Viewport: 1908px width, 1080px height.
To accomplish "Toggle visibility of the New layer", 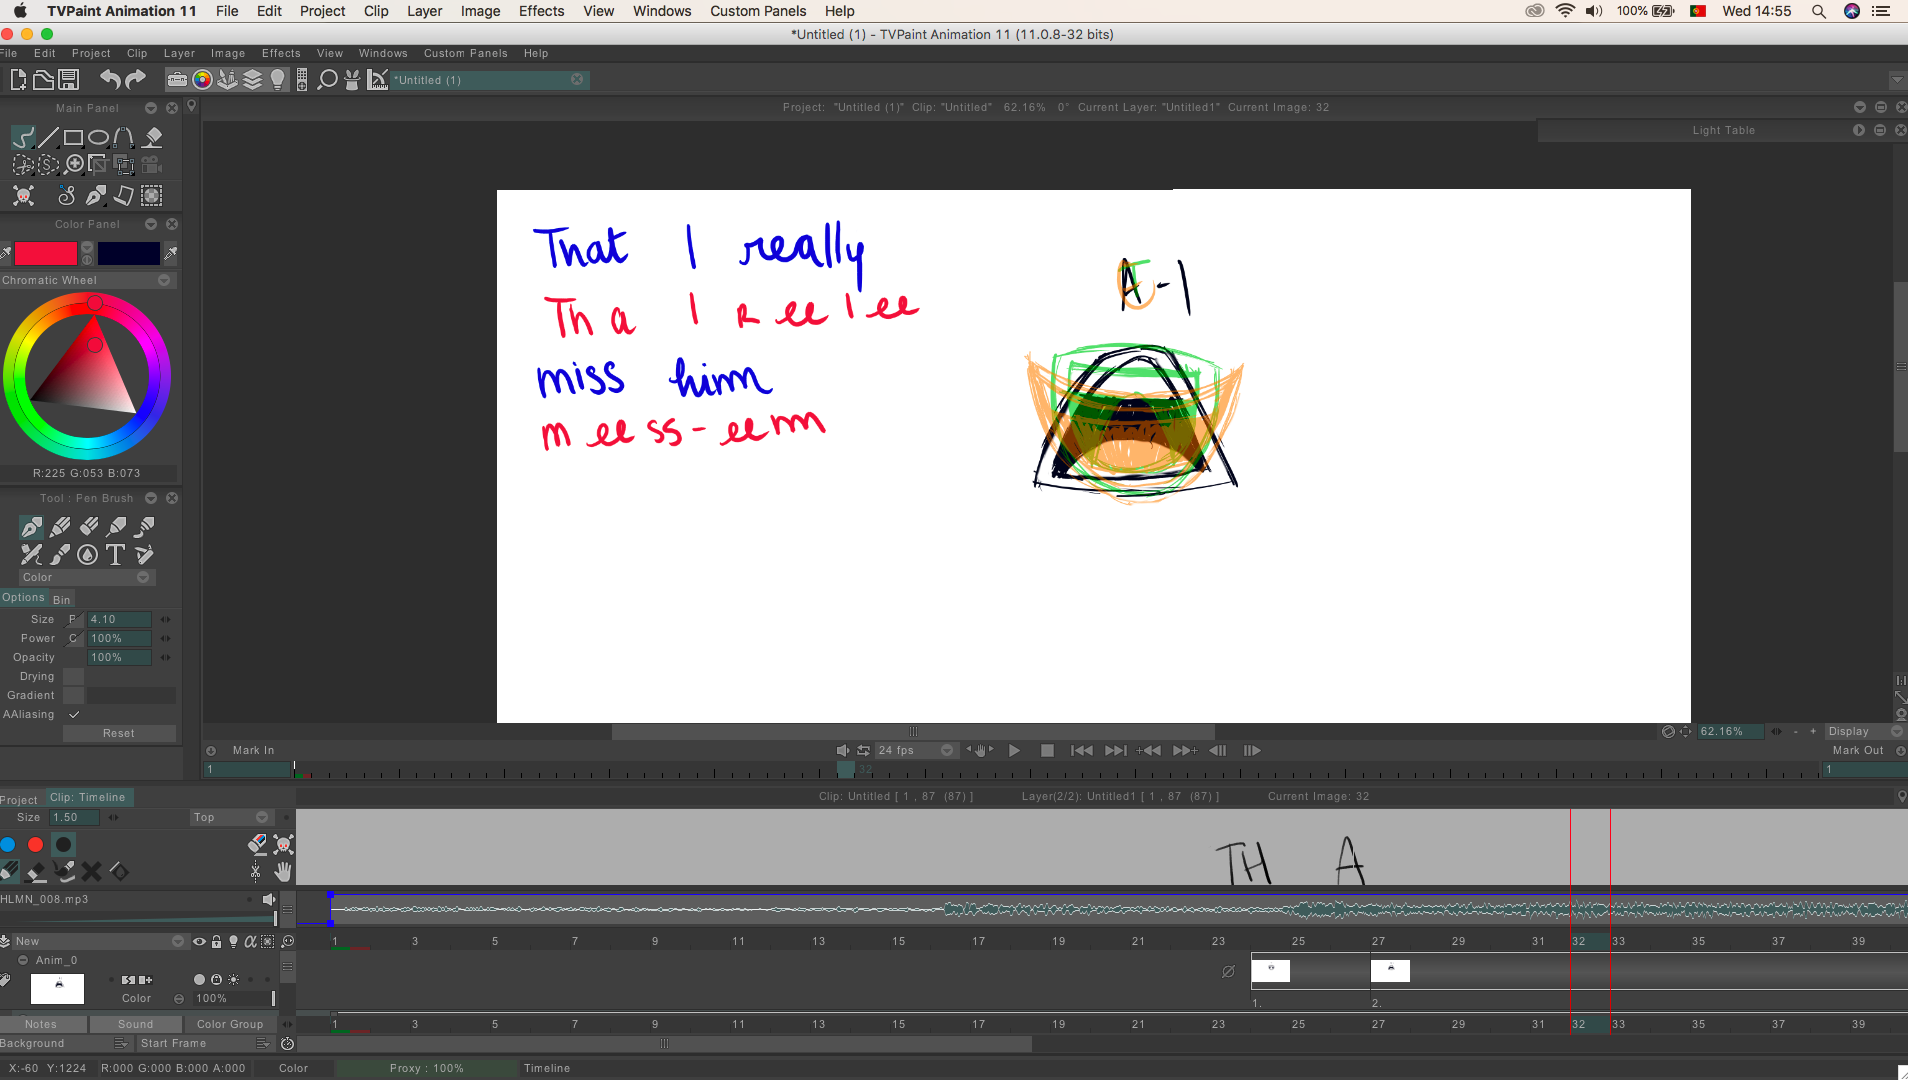I will pyautogui.click(x=201, y=941).
